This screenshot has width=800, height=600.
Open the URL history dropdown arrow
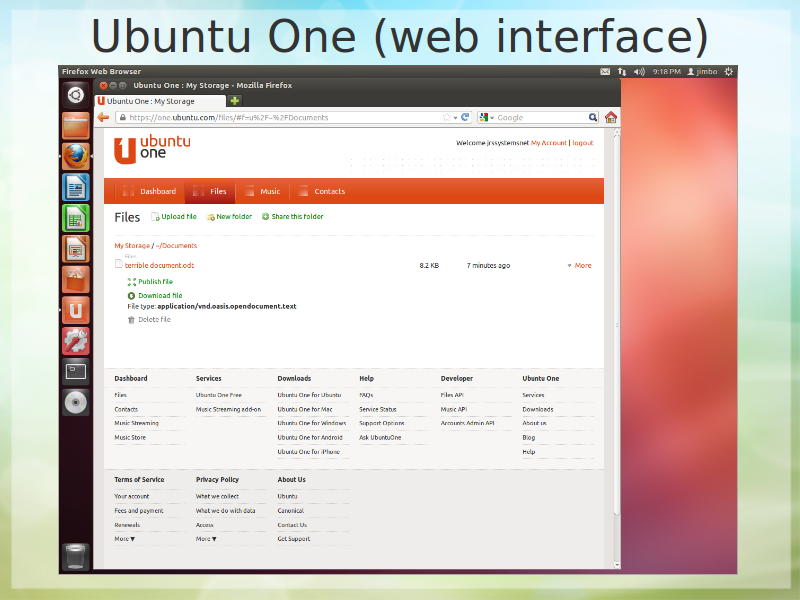tap(455, 118)
